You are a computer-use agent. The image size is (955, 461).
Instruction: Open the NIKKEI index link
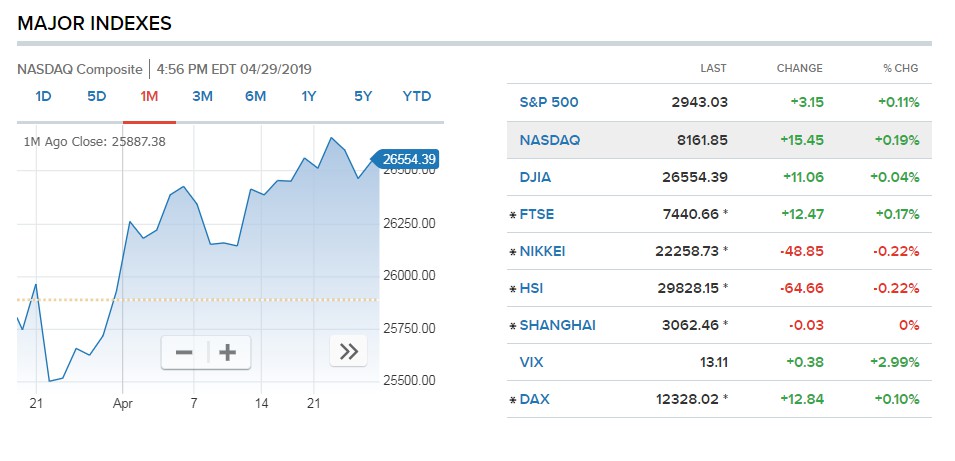pyautogui.click(x=542, y=251)
